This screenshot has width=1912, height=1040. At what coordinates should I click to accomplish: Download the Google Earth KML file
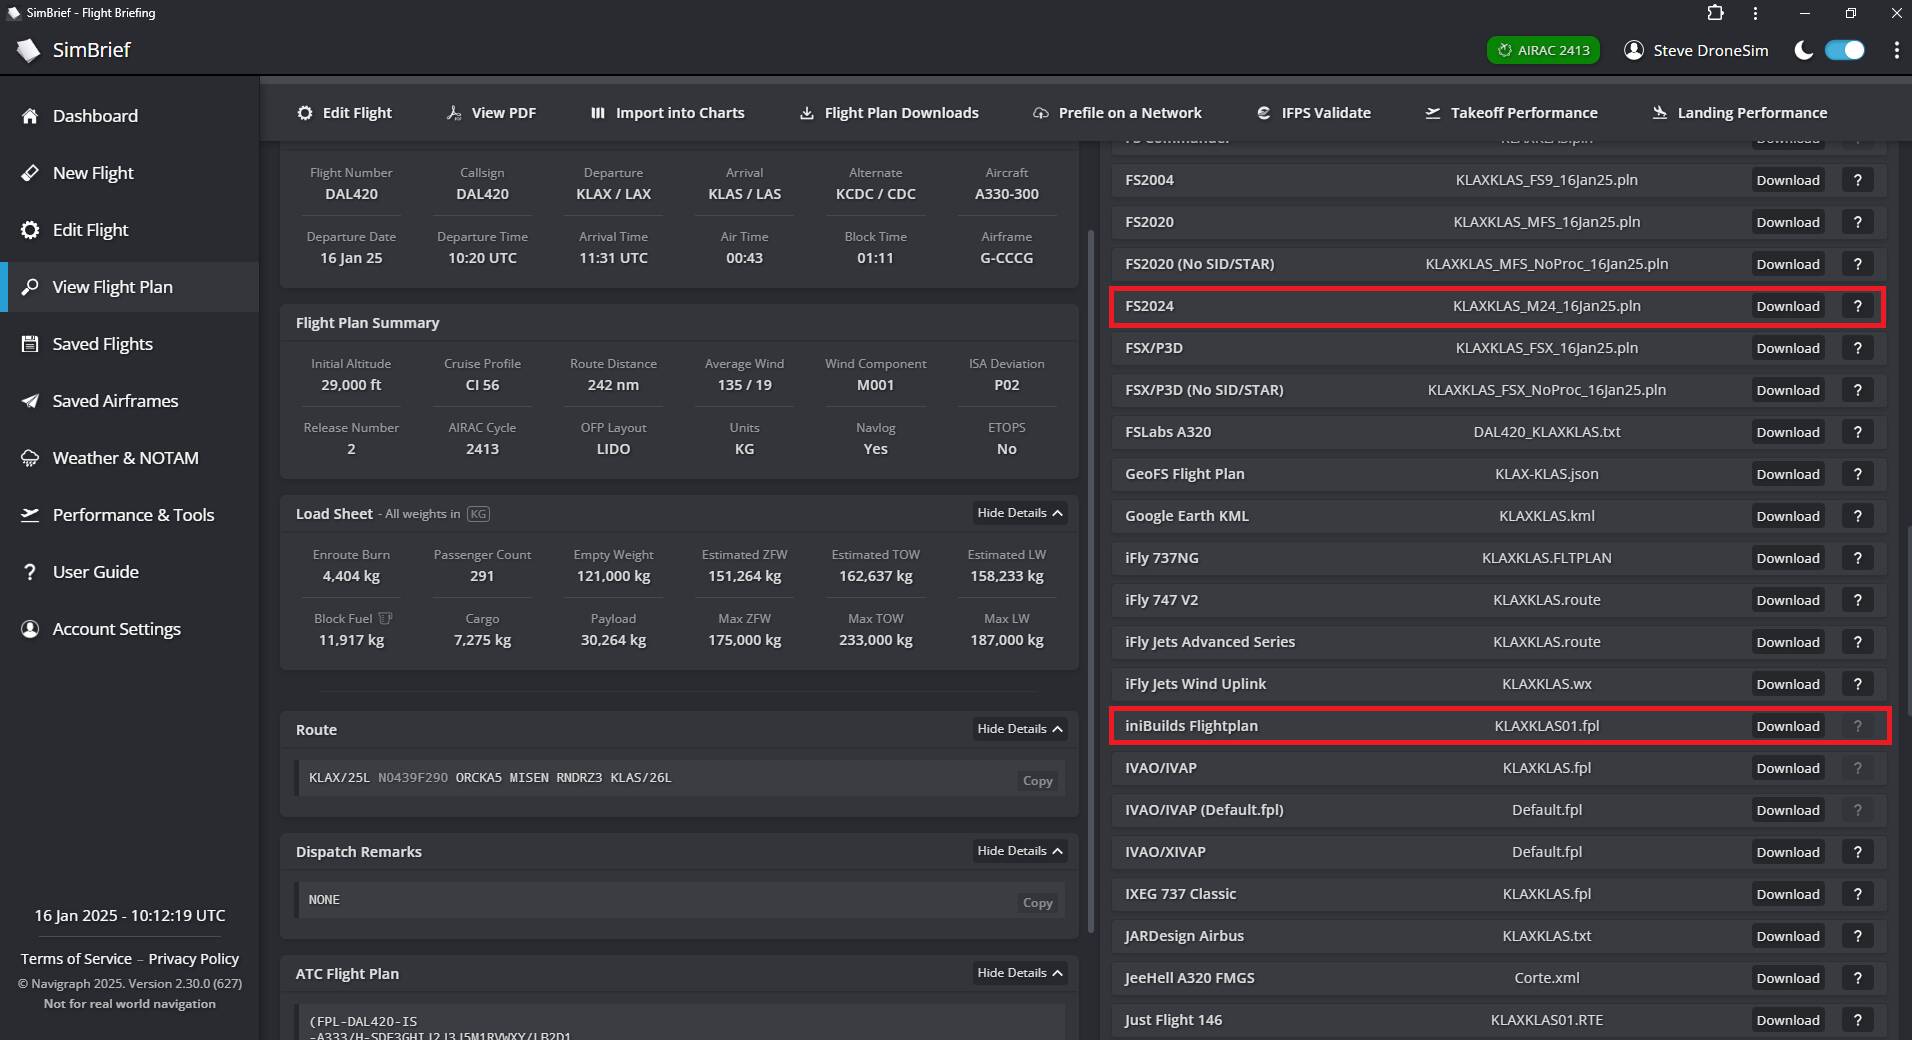pyautogui.click(x=1787, y=516)
